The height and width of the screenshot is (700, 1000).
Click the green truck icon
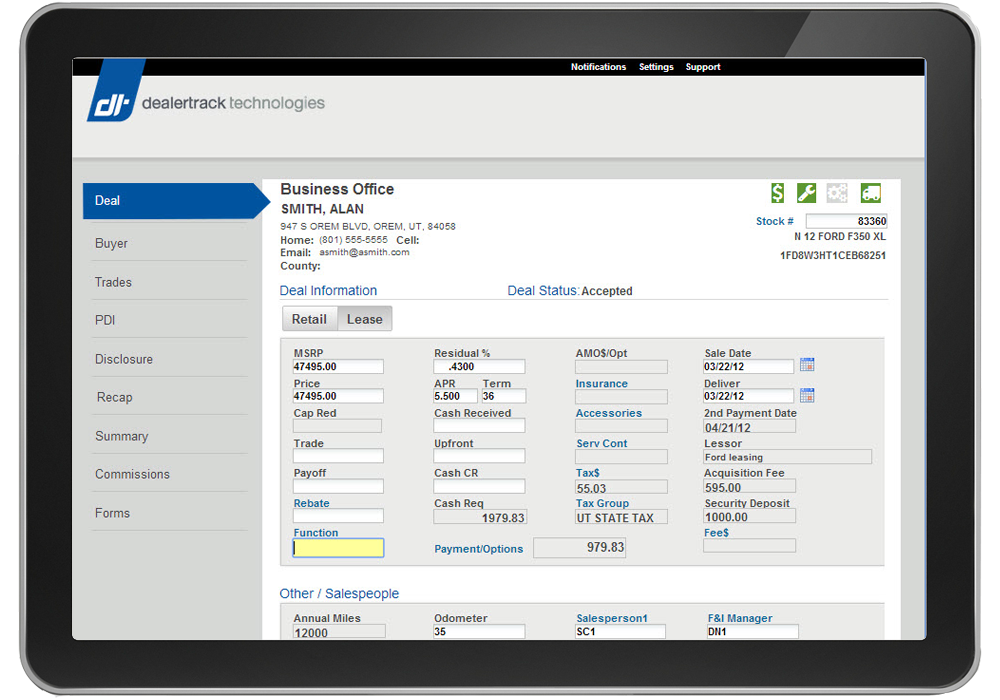pyautogui.click(x=871, y=193)
